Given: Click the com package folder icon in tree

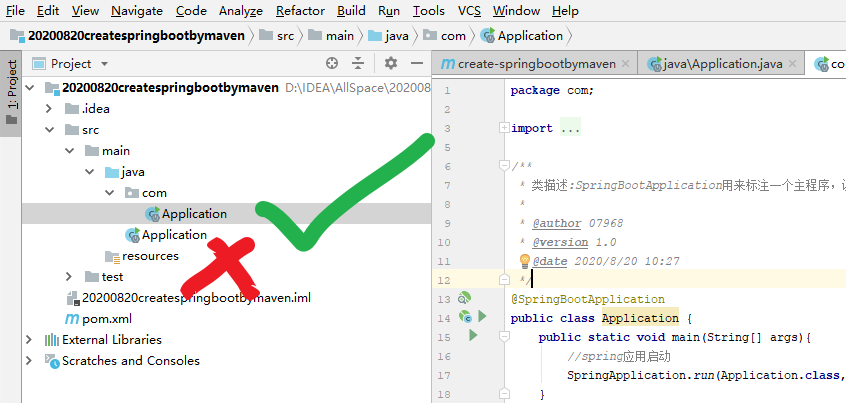Looking at the screenshot, I should tap(132, 193).
